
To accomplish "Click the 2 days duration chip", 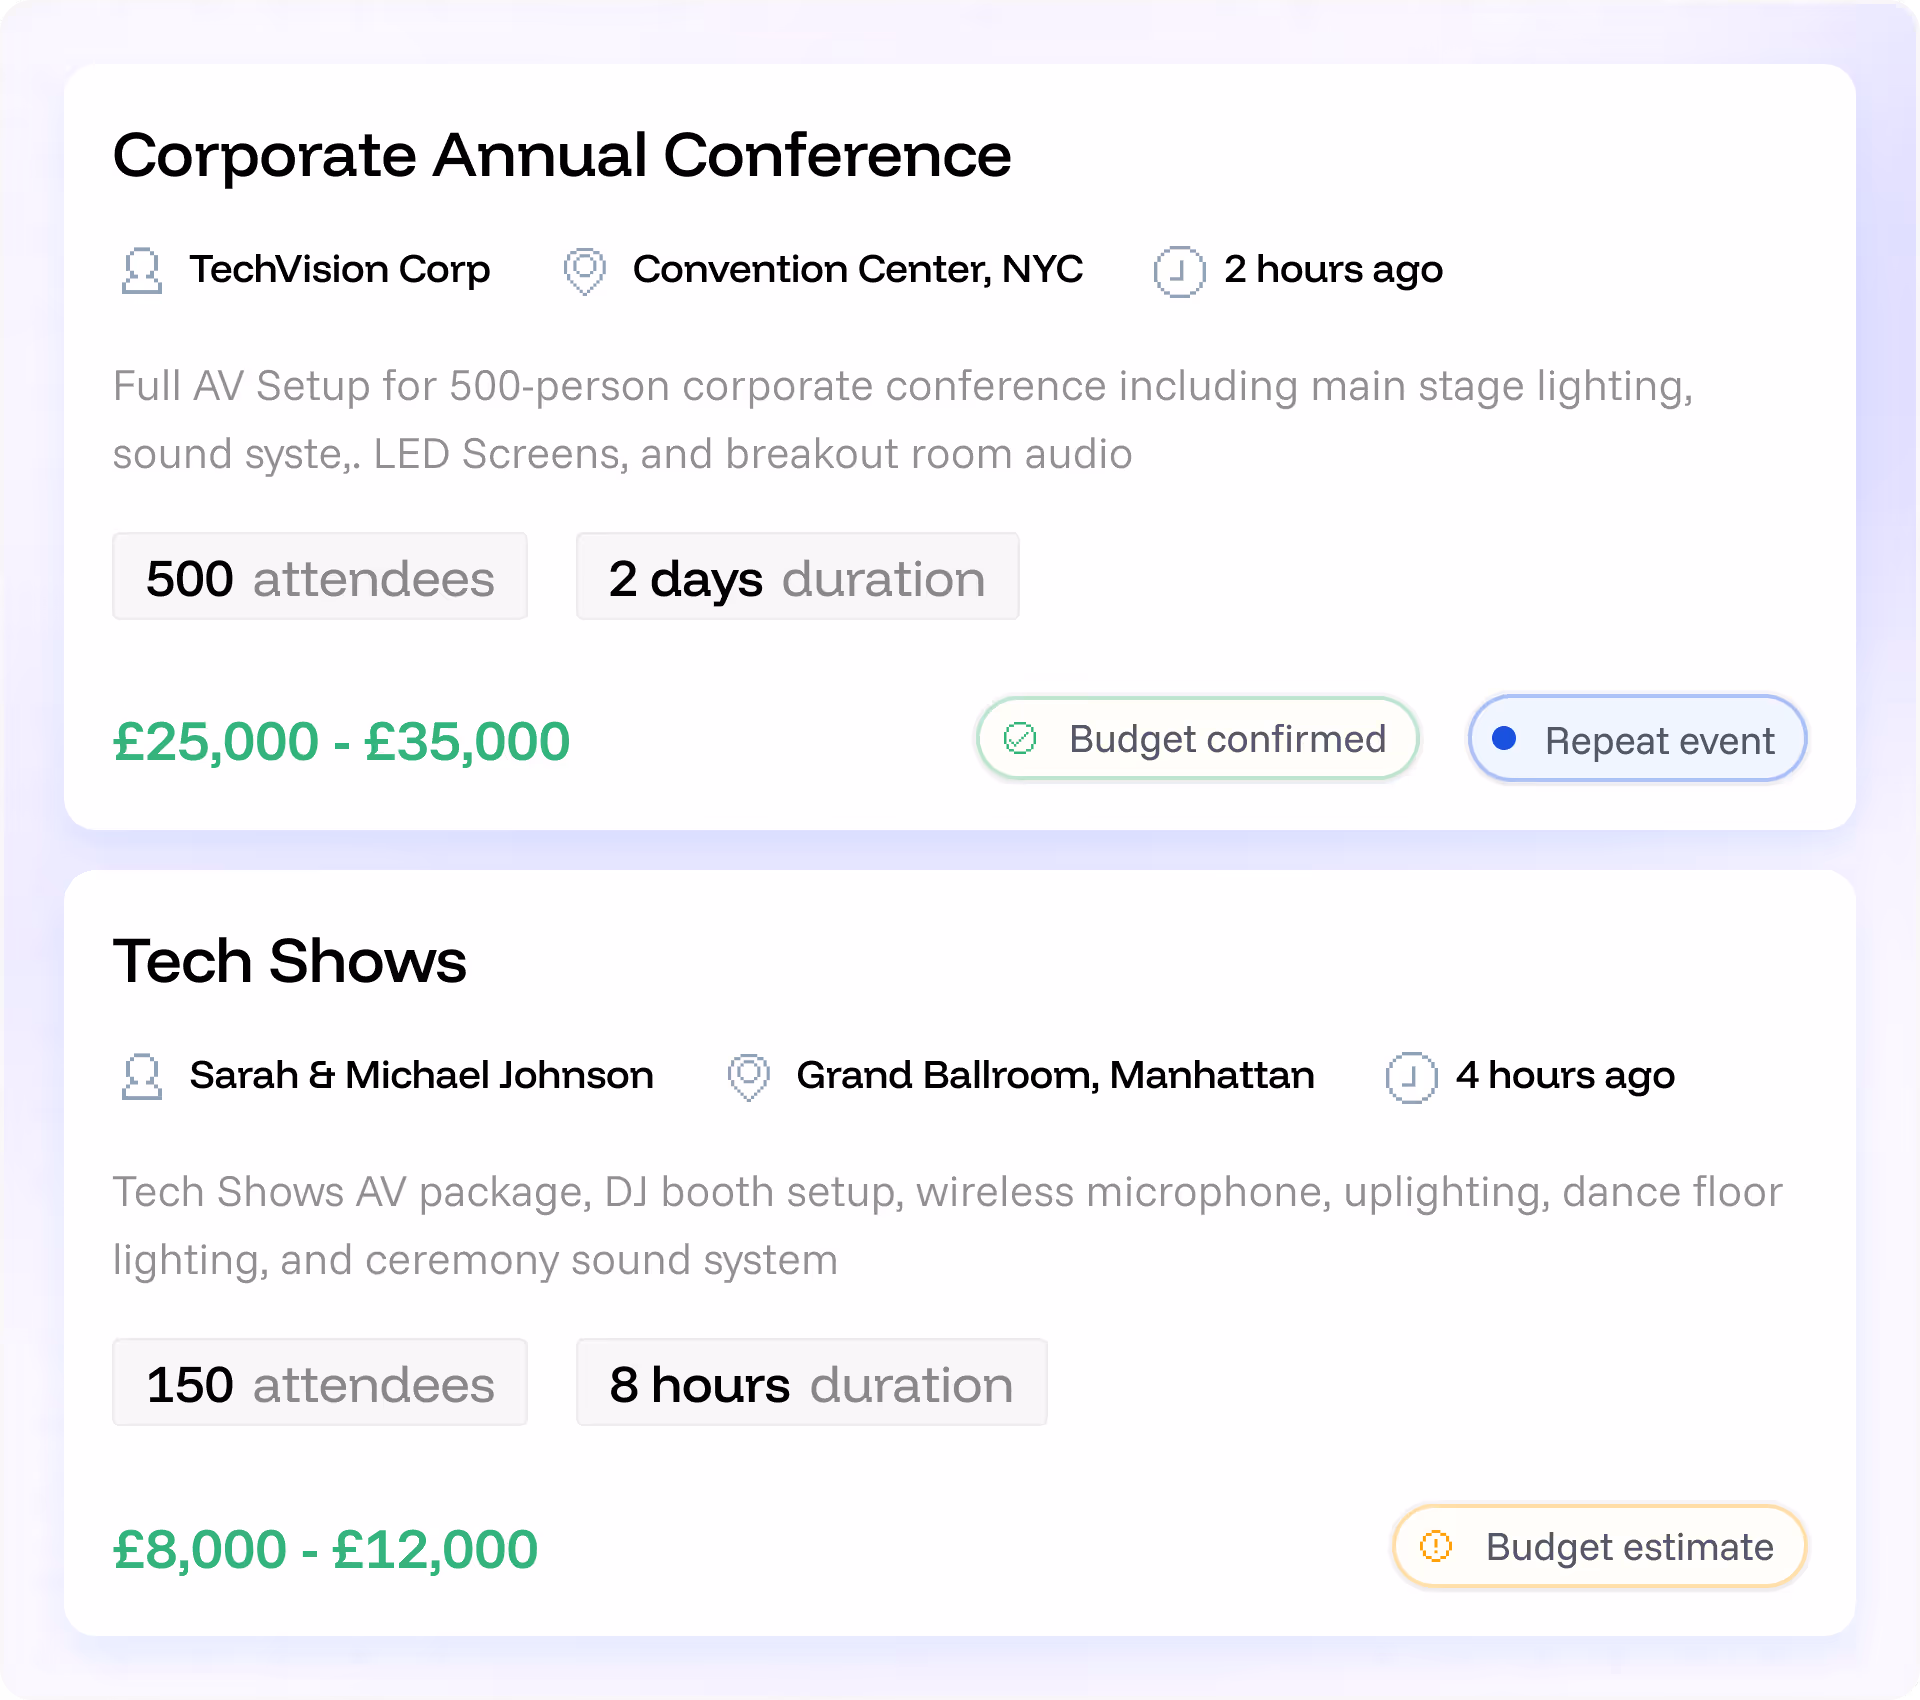I will click(x=797, y=577).
